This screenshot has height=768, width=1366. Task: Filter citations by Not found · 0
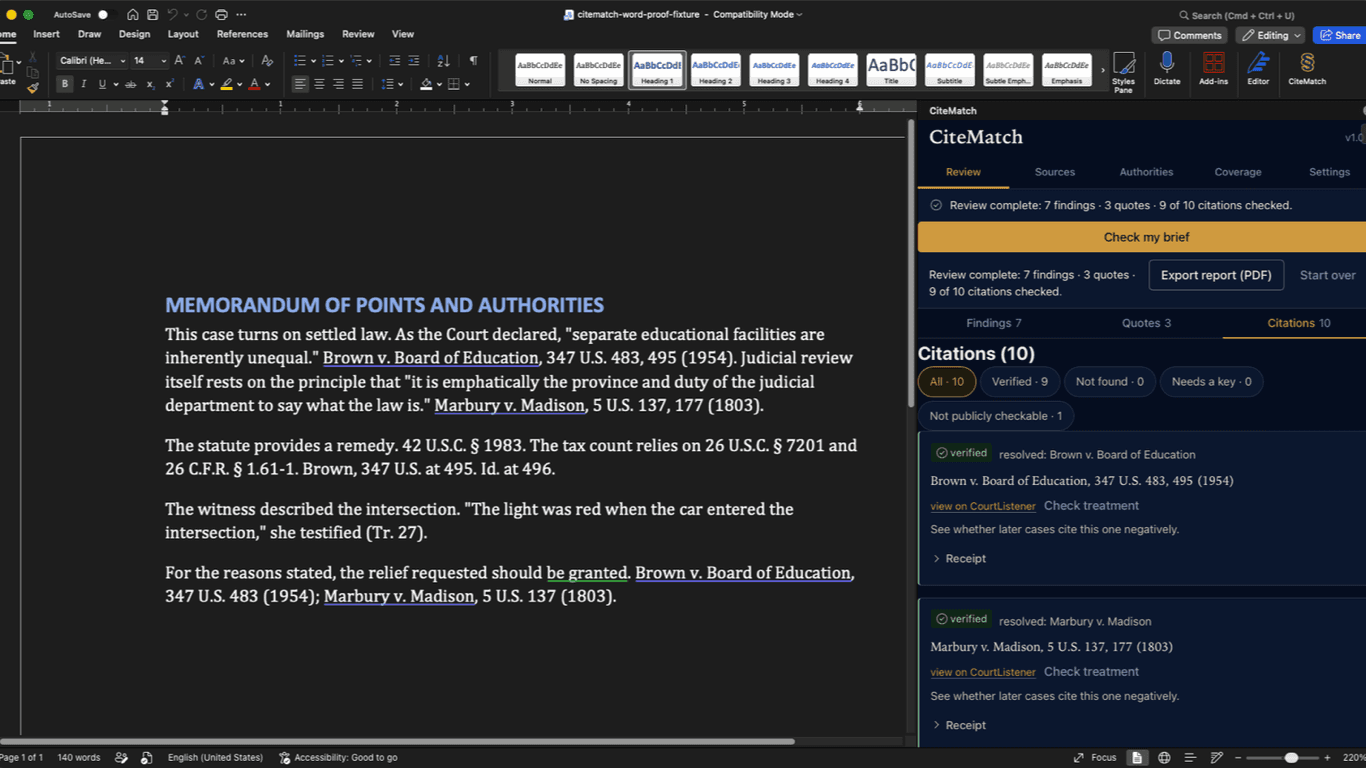click(1110, 382)
